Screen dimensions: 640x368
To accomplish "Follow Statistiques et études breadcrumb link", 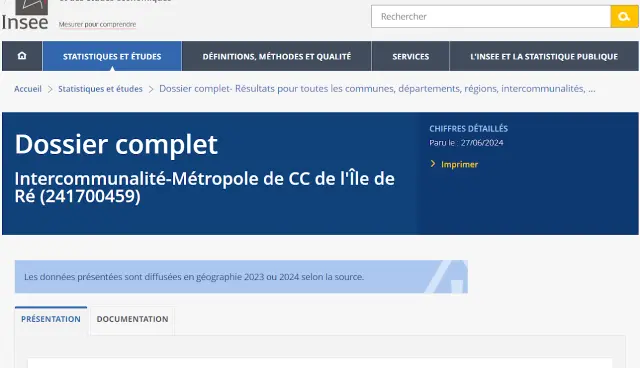I will [x=100, y=89].
